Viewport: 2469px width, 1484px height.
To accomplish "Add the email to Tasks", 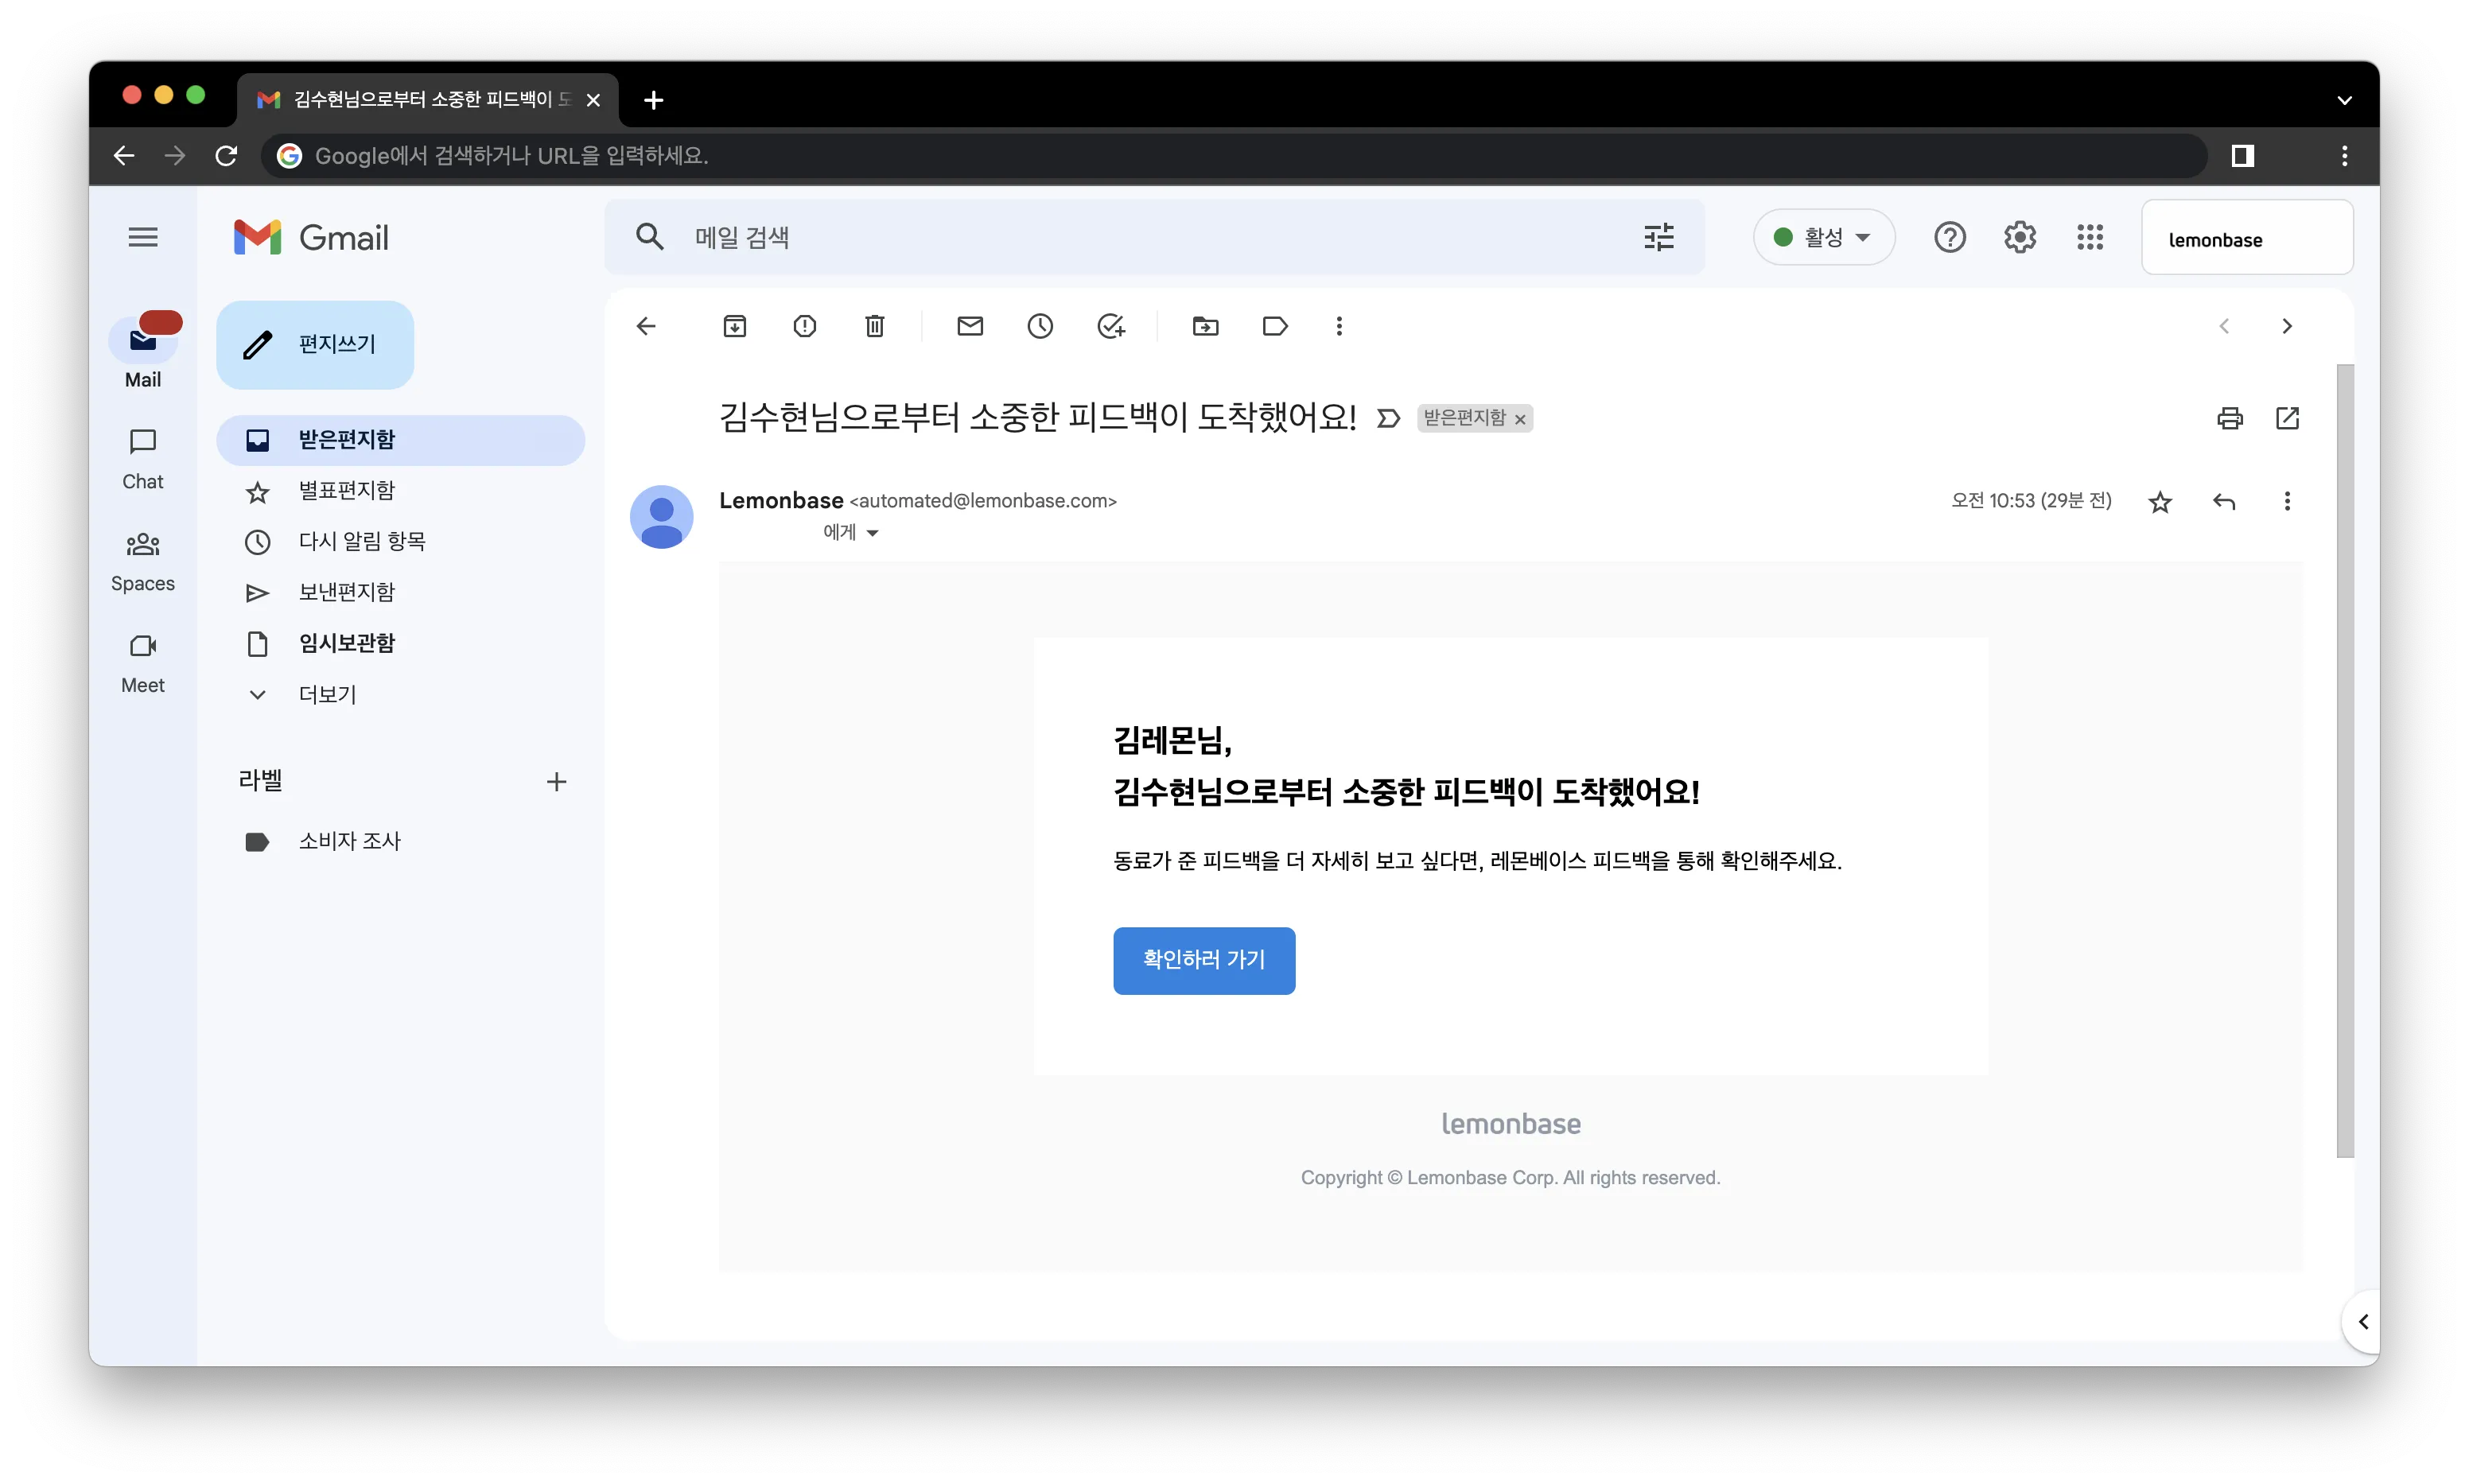I will pos(1110,326).
